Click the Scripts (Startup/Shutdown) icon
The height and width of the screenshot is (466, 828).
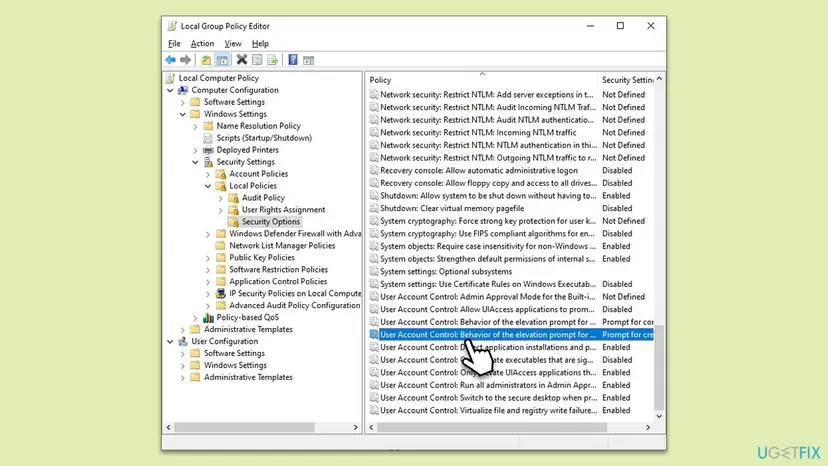[x=208, y=138]
